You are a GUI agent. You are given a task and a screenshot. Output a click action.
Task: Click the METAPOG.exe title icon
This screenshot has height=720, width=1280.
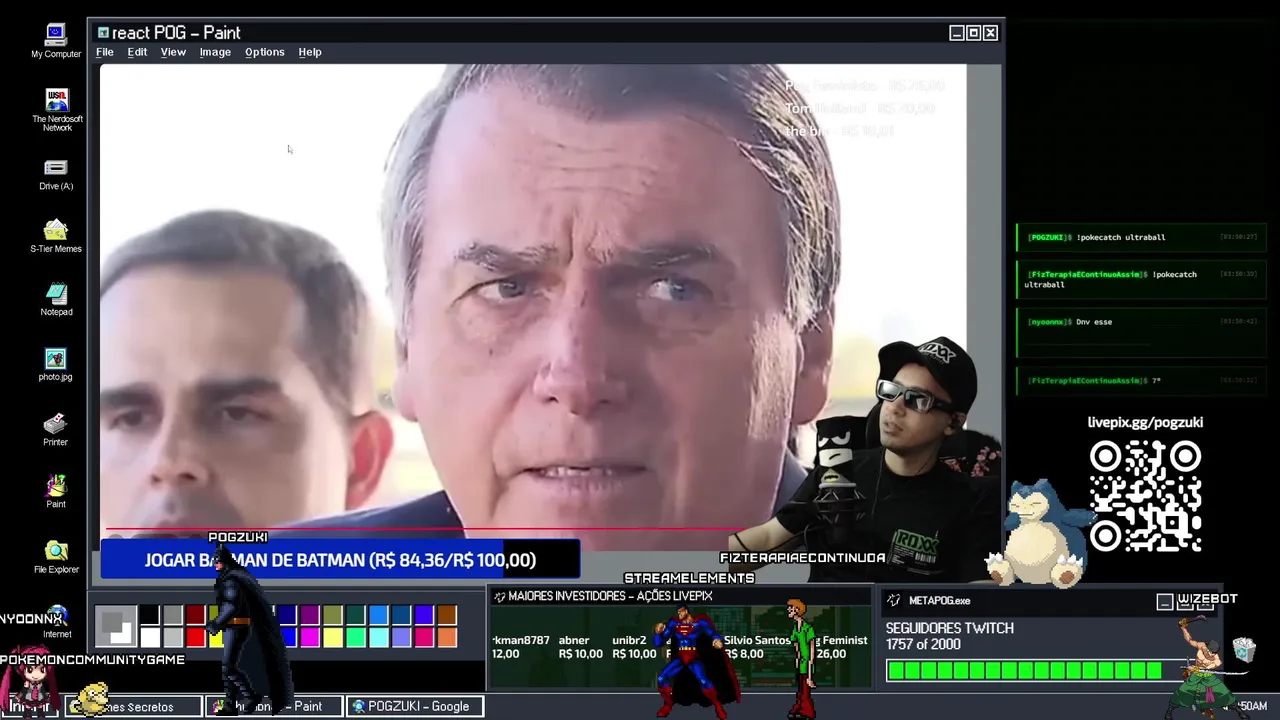coord(894,600)
